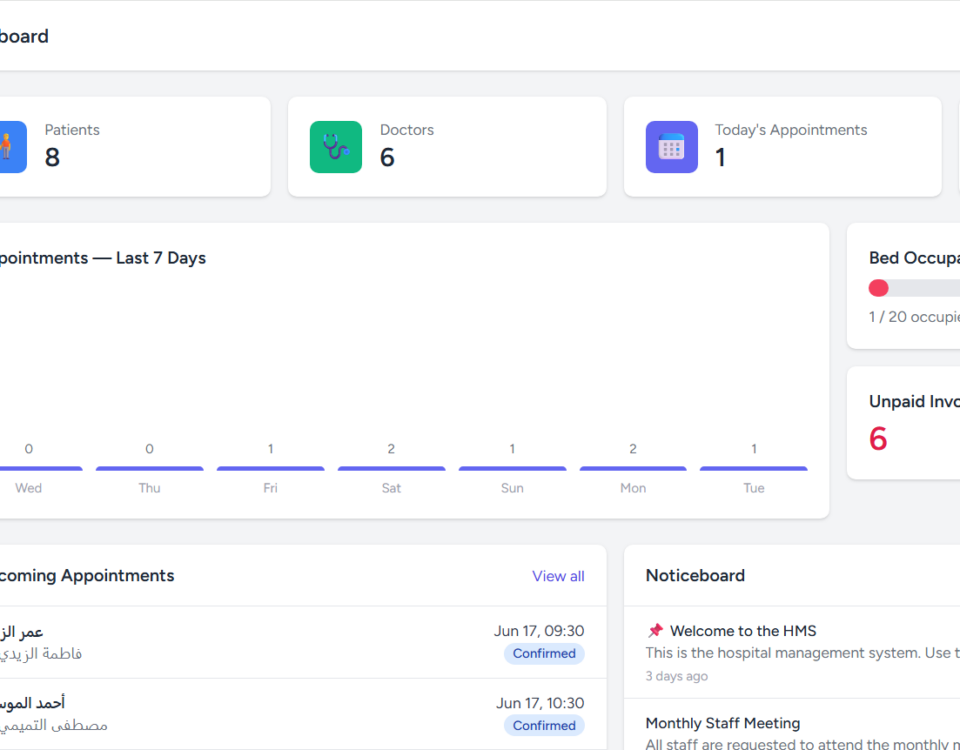Screen dimensions: 960x750
Task: Click the Noticeboard heading
Action: (695, 576)
